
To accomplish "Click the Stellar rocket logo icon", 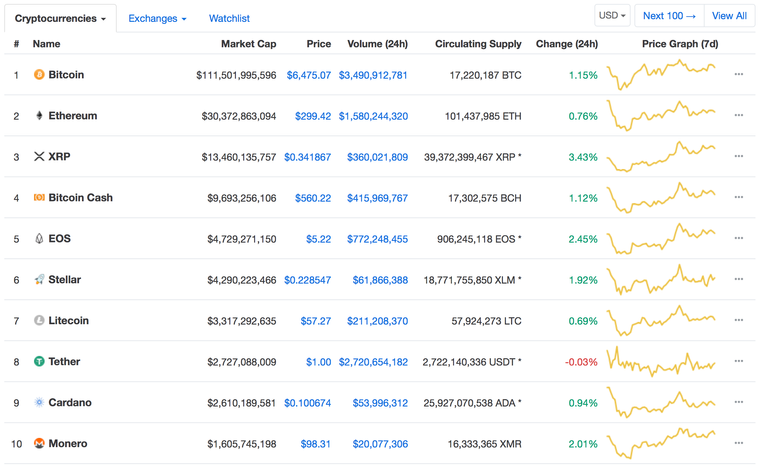I will click(39, 279).
